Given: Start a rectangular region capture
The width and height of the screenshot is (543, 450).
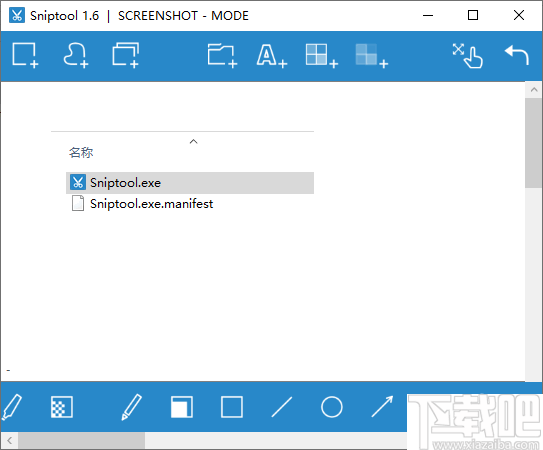Looking at the screenshot, I should [25, 55].
